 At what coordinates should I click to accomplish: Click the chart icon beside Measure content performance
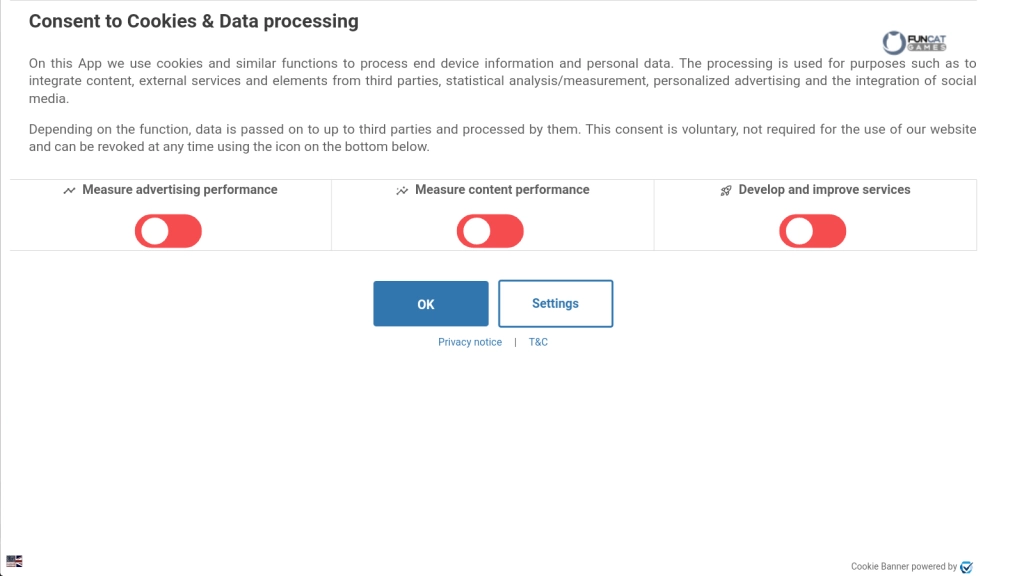402,190
